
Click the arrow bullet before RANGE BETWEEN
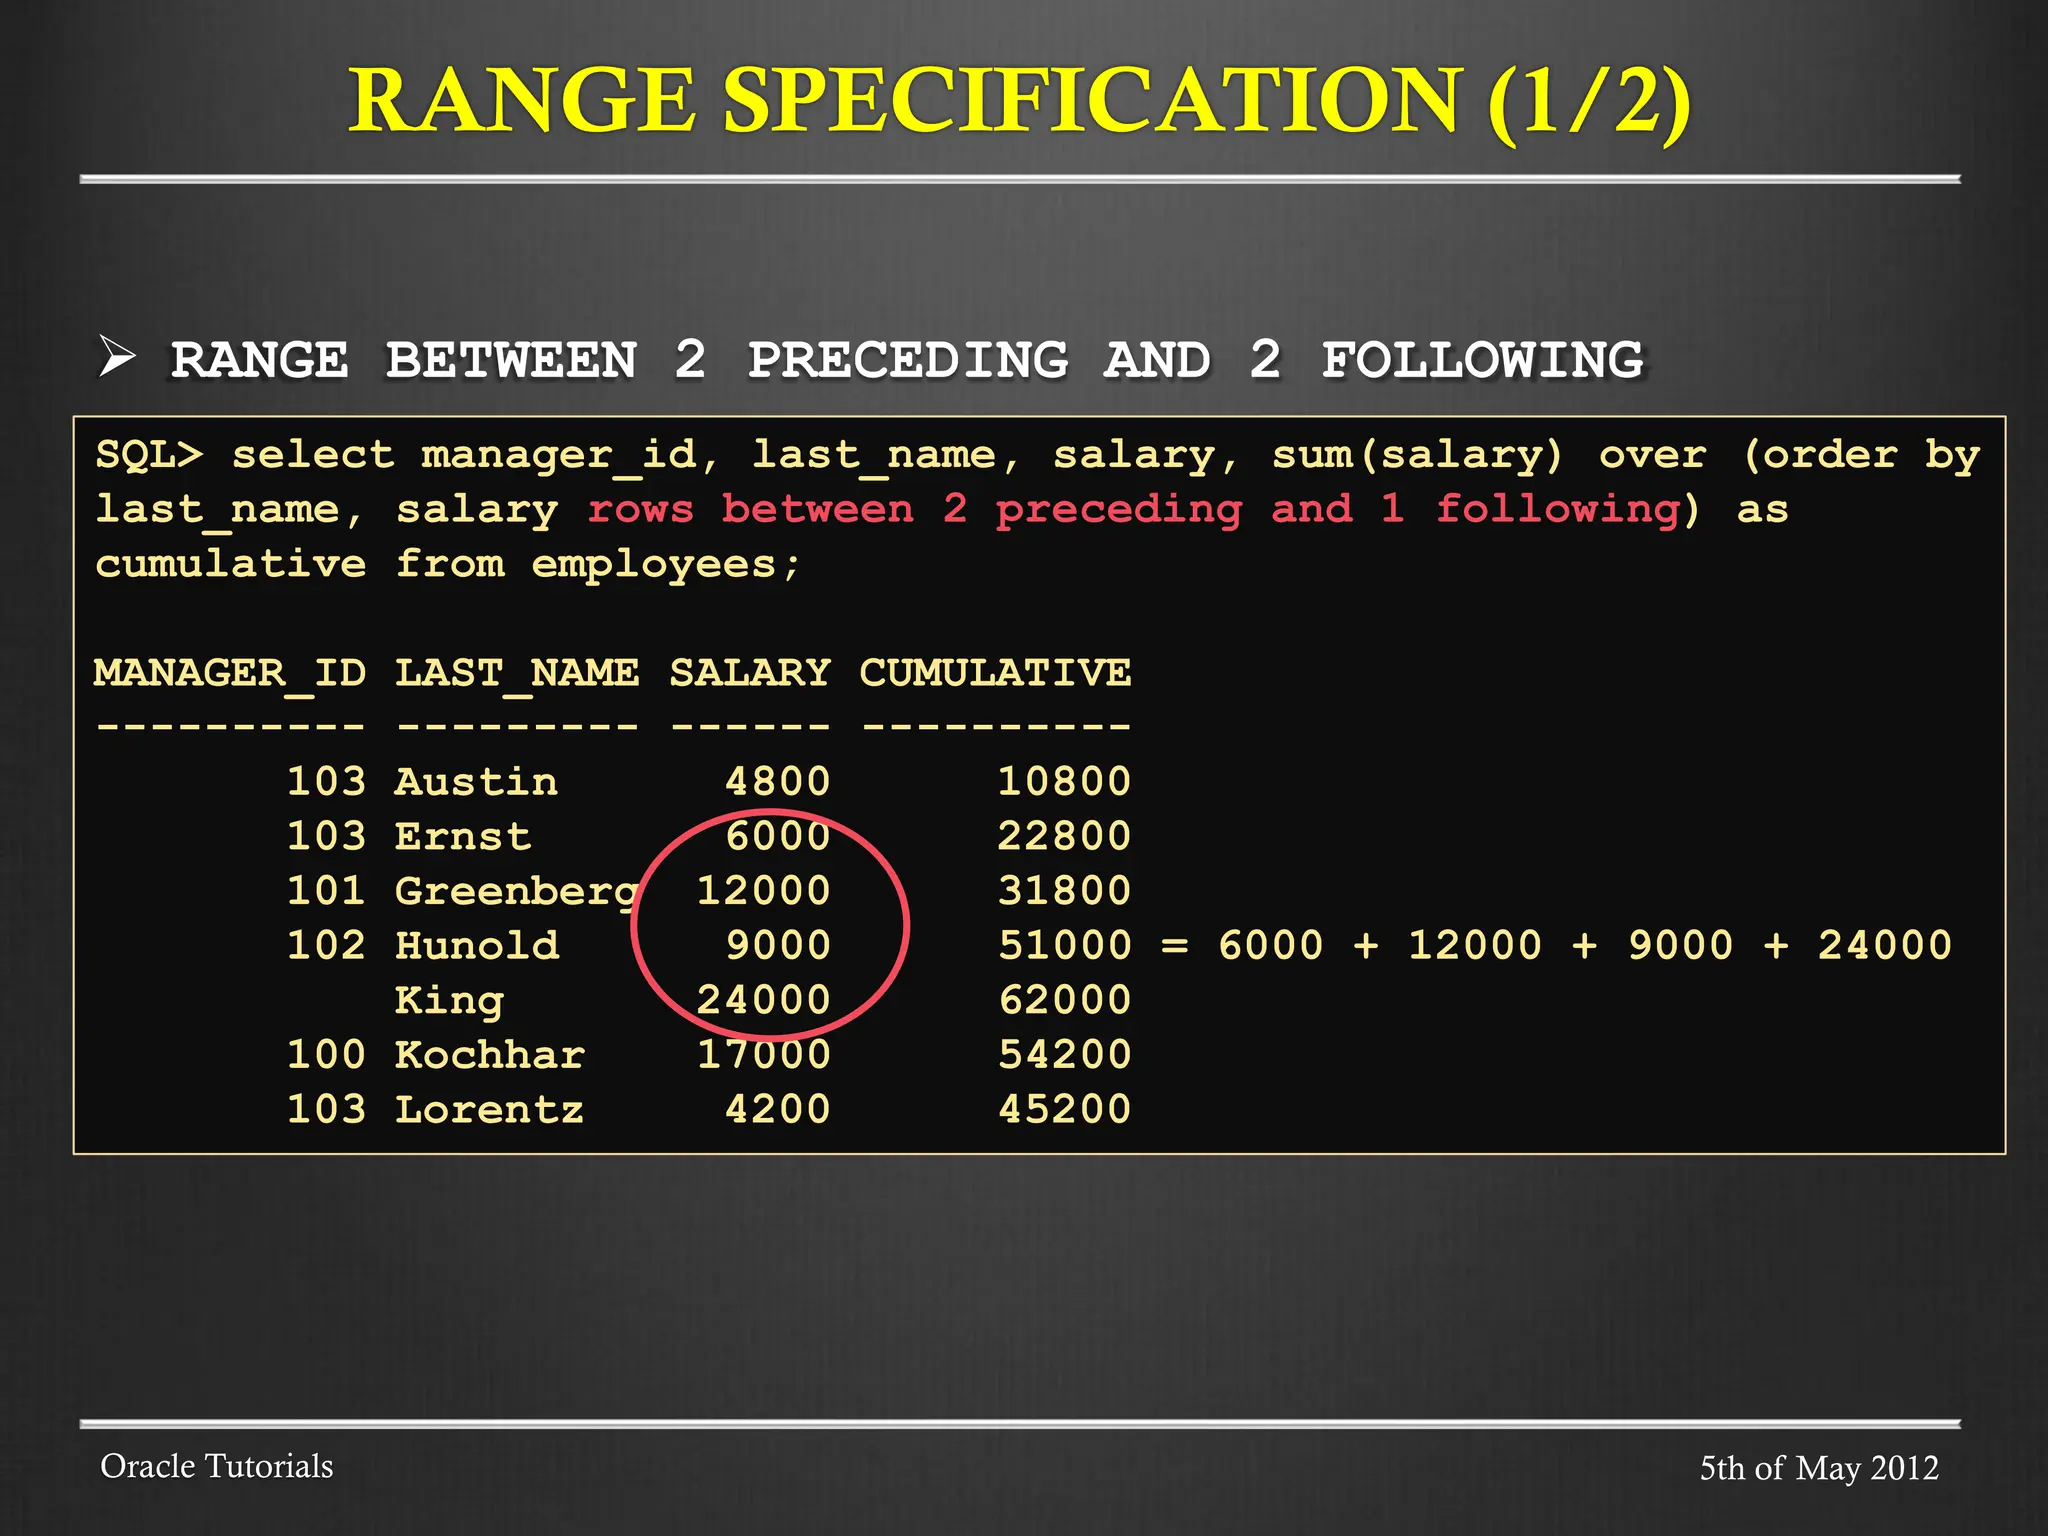117,357
